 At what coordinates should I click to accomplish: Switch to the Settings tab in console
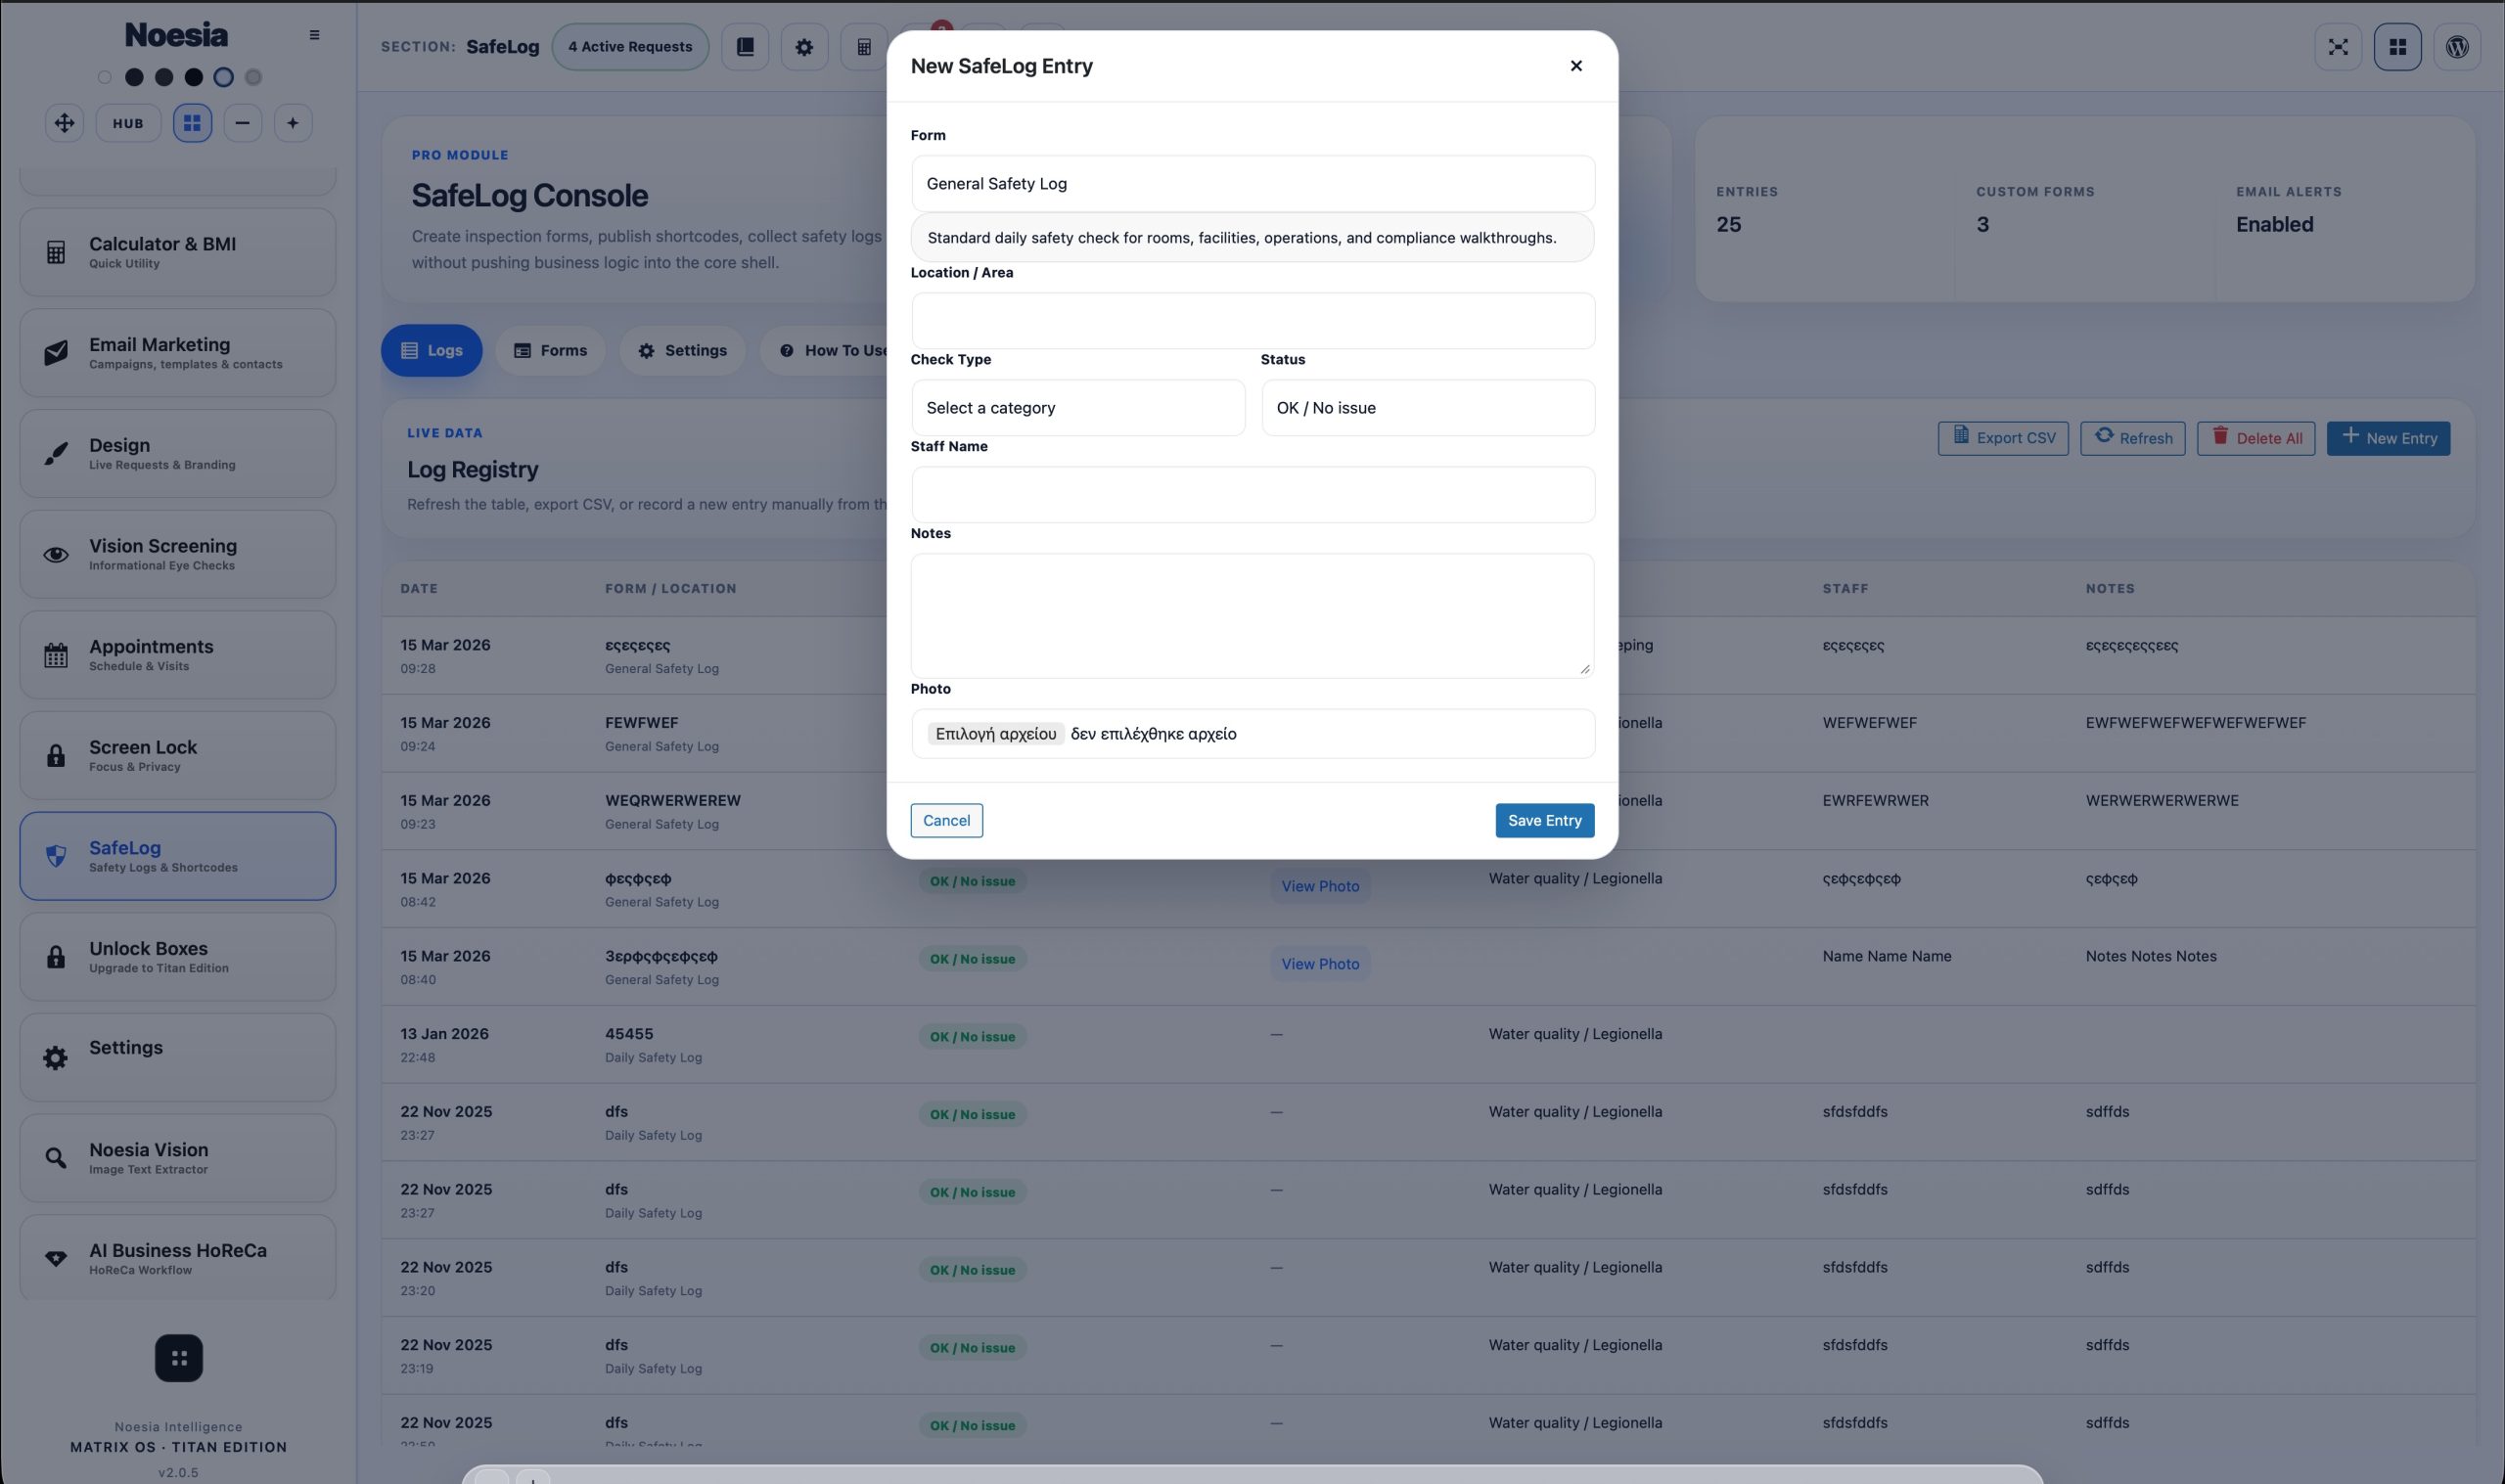point(682,351)
